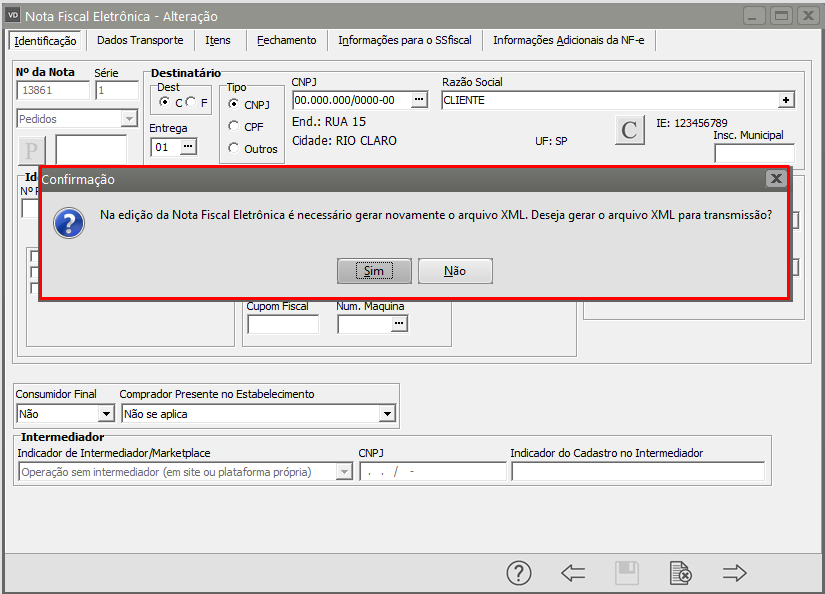Expand the Consumidor Final dropdown
Viewport: 825px width, 594px height.
(106, 414)
